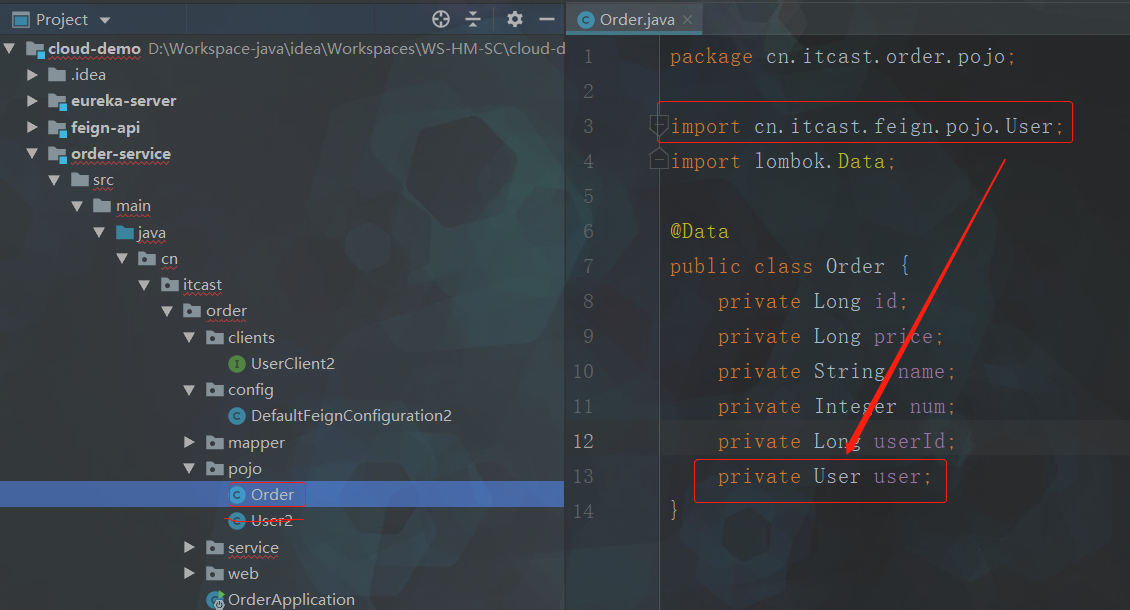Click the 'private Long id;' field
Screen dimensions: 1130x610
click(x=812, y=301)
